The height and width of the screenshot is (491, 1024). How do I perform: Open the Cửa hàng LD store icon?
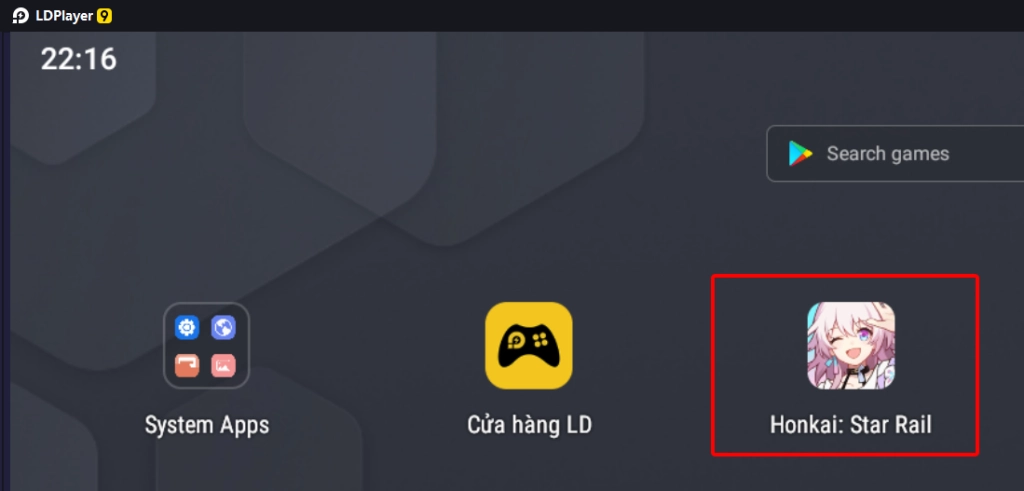(529, 345)
